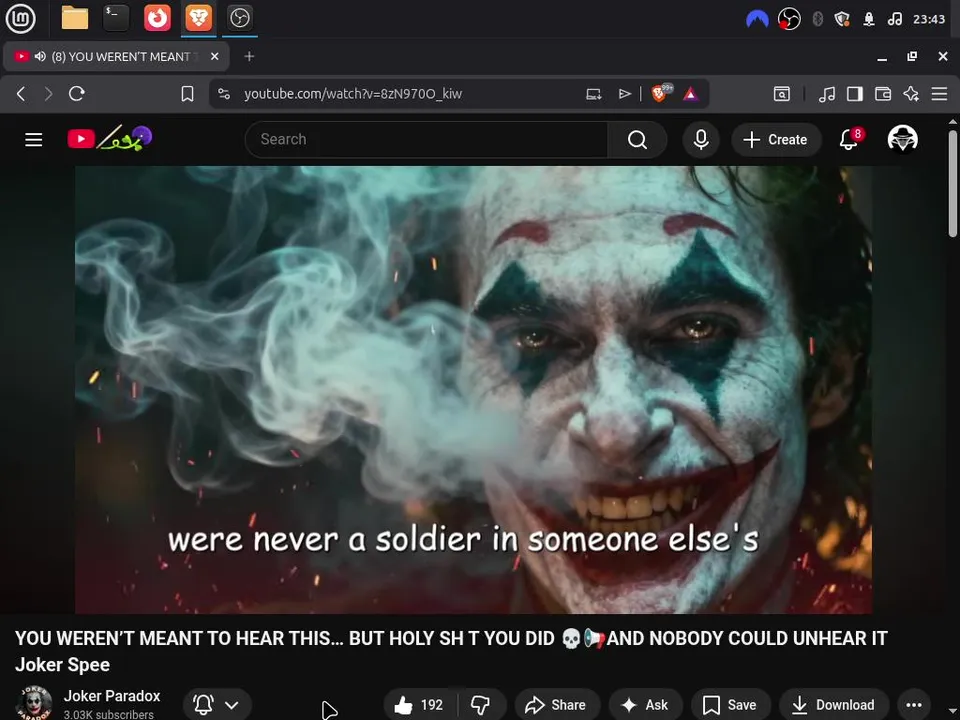The image size is (960, 720).
Task: Click the video title text
Action: [451, 651]
